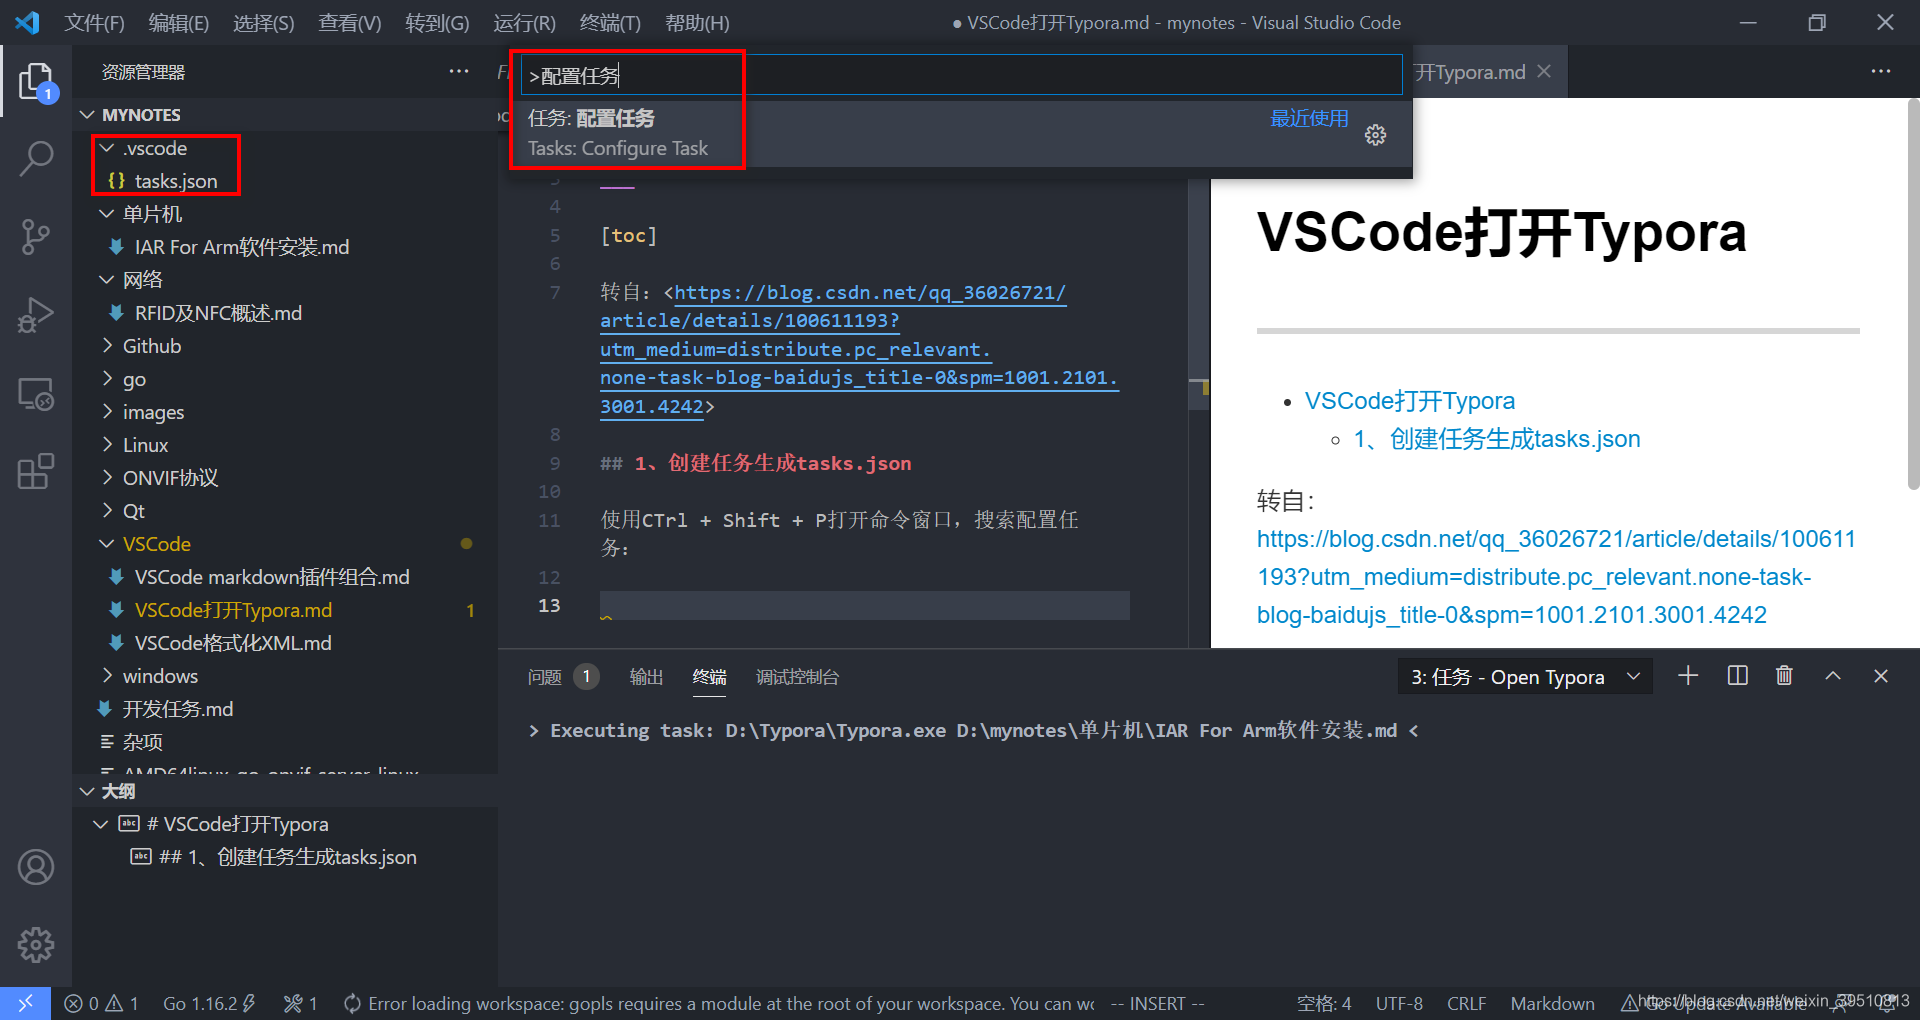Viewport: 1920px width, 1020px height.
Task: Open RFID及NFC概述.md file
Action: coord(218,313)
